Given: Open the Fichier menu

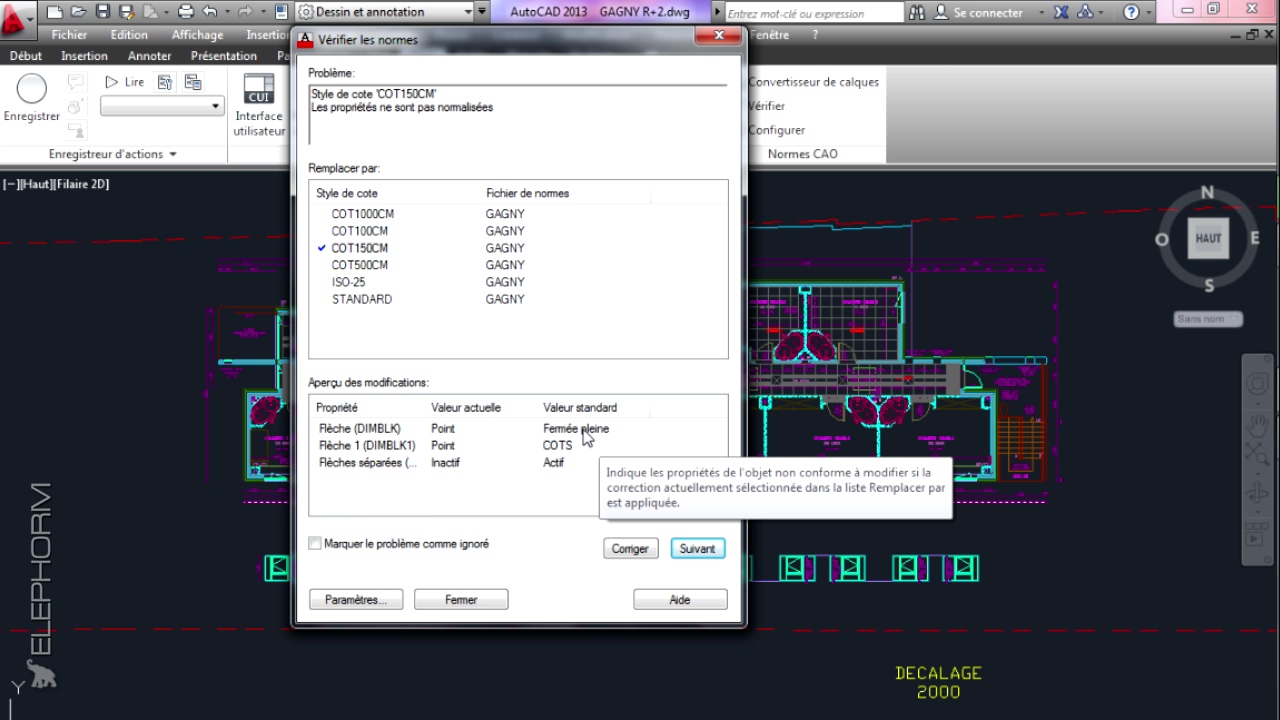Looking at the screenshot, I should coord(69,35).
